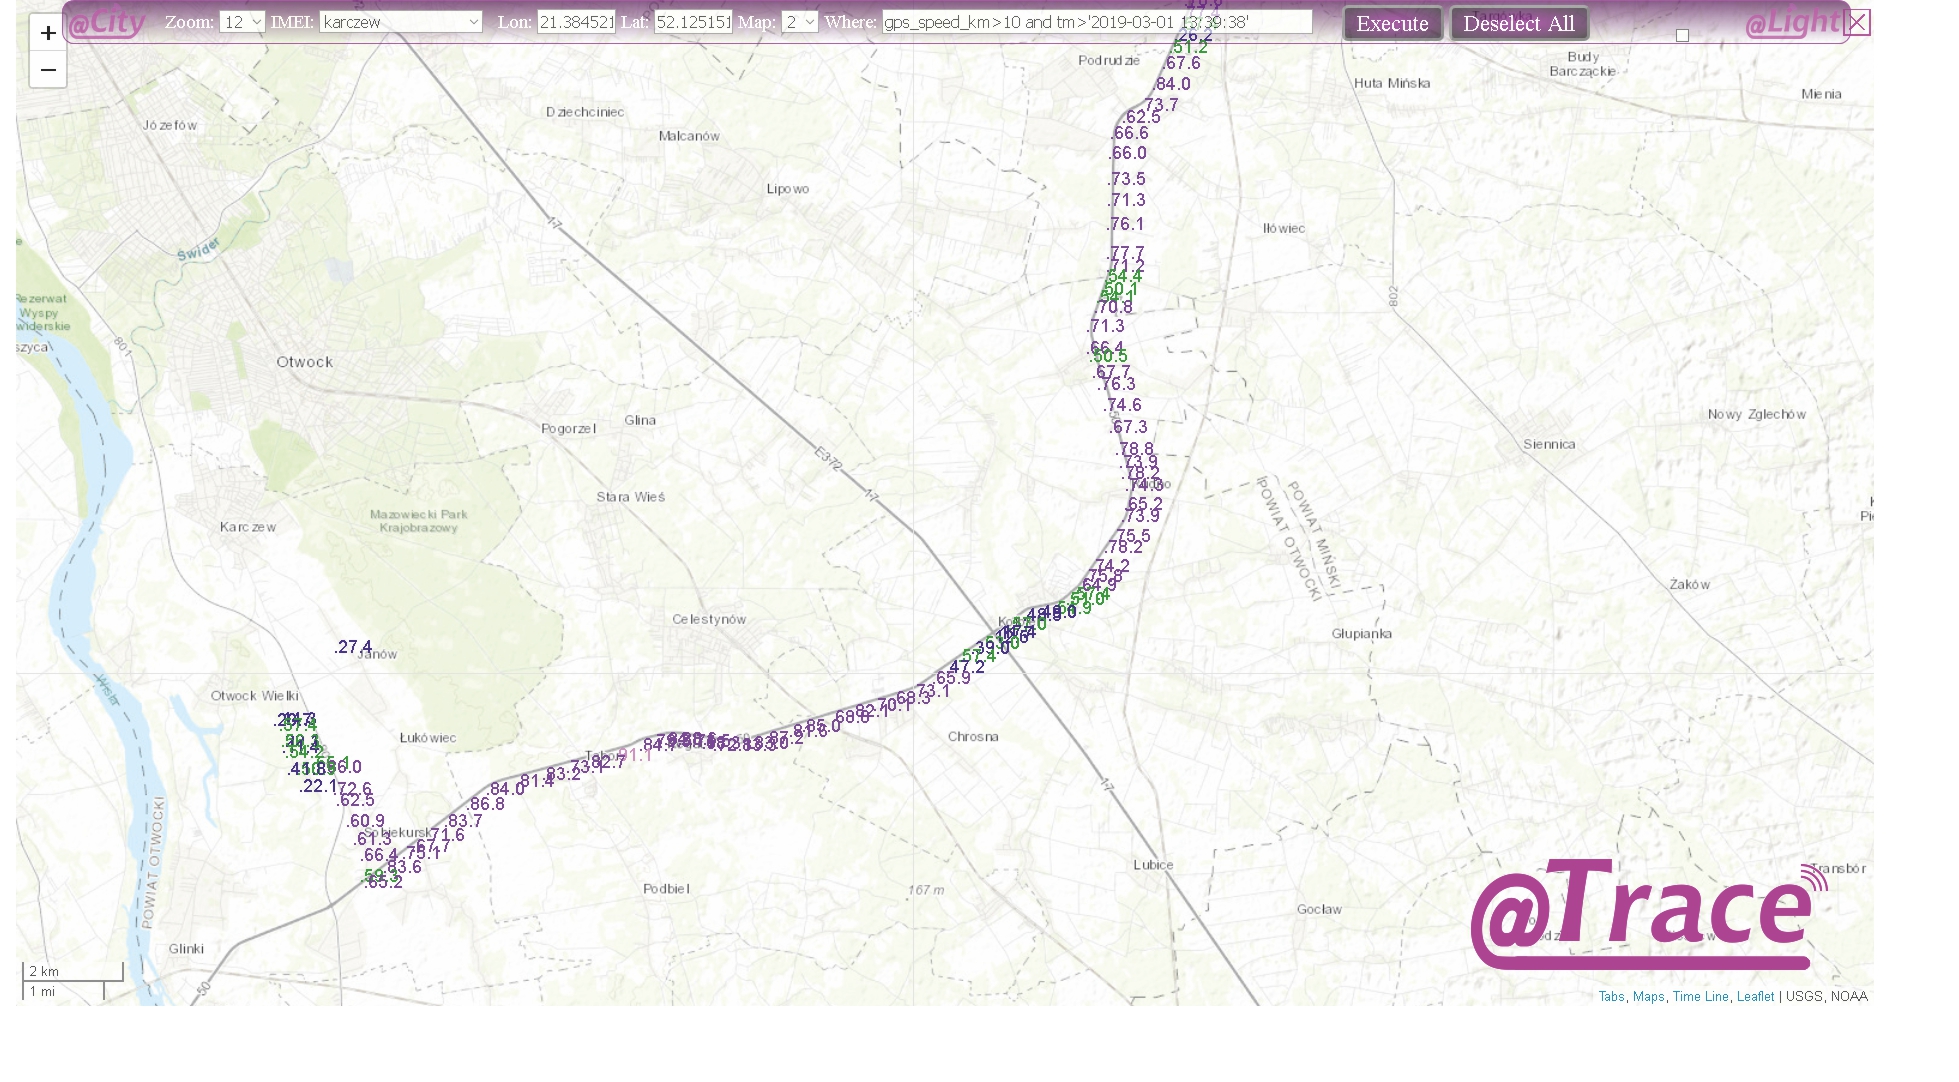1959x1082 pixels.
Task: Click the @City logo
Action: point(108,23)
